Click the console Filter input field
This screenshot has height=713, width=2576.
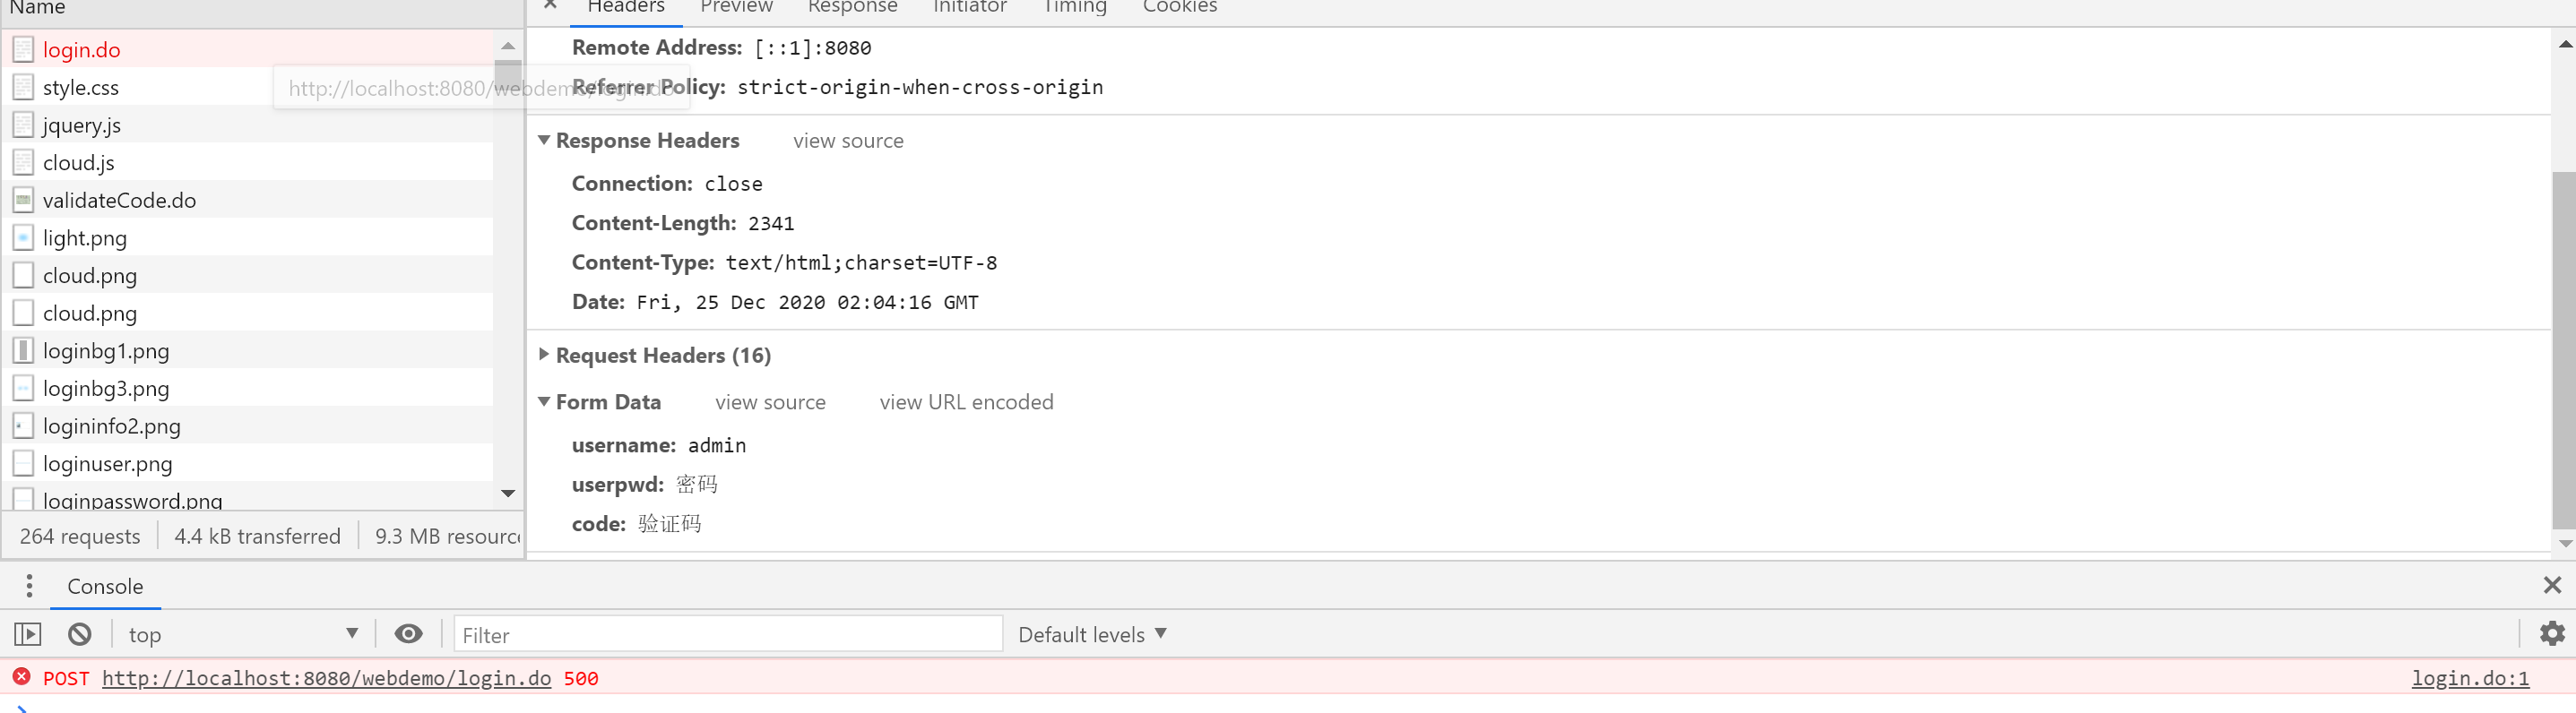point(728,634)
